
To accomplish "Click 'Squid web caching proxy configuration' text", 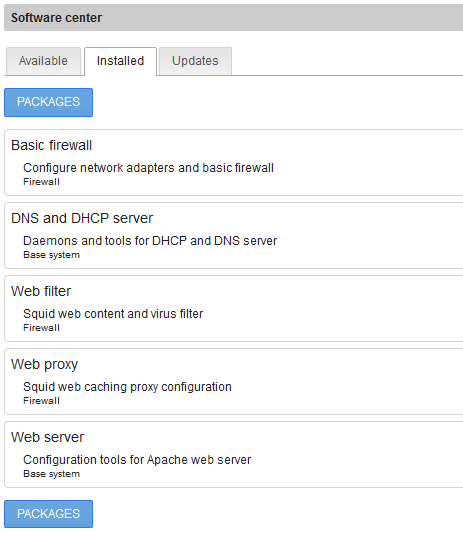I will [x=127, y=387].
